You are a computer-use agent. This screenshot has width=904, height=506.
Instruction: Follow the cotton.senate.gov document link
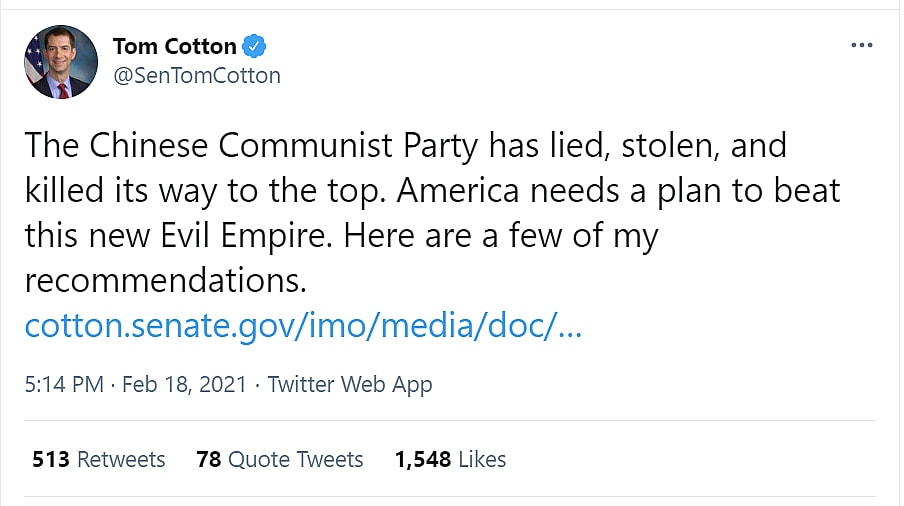pos(303,326)
